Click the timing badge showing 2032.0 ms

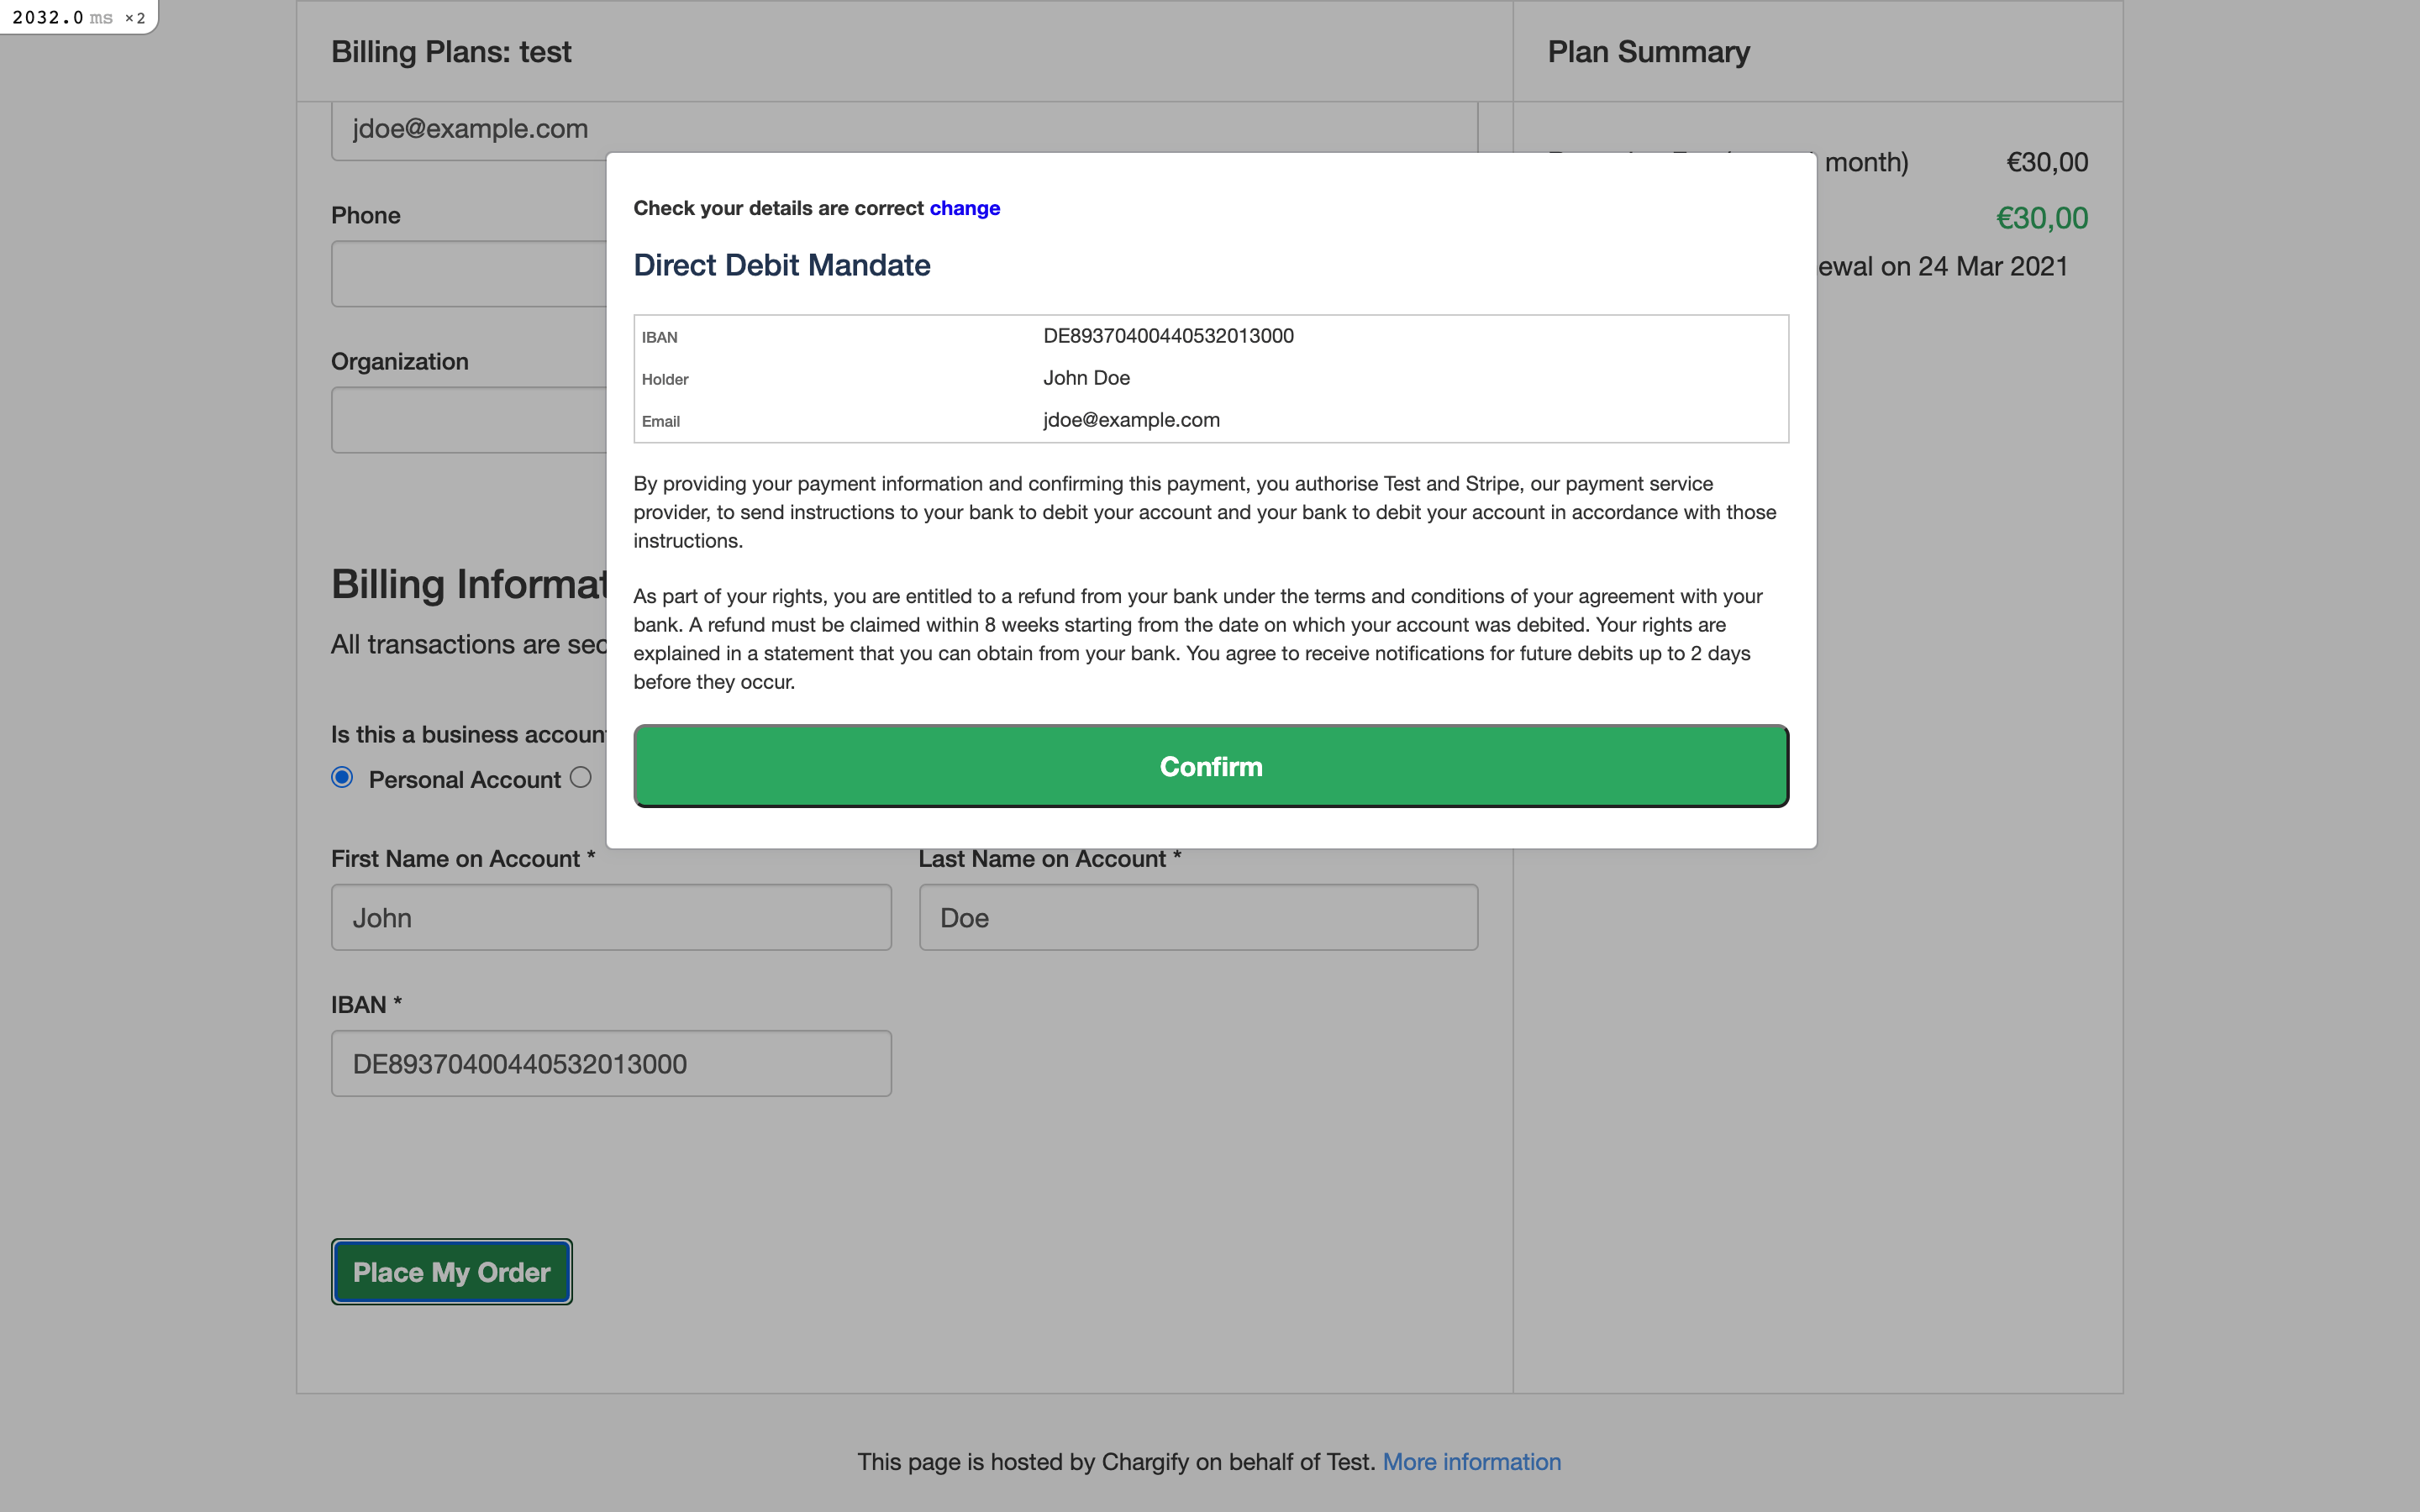tap(78, 17)
